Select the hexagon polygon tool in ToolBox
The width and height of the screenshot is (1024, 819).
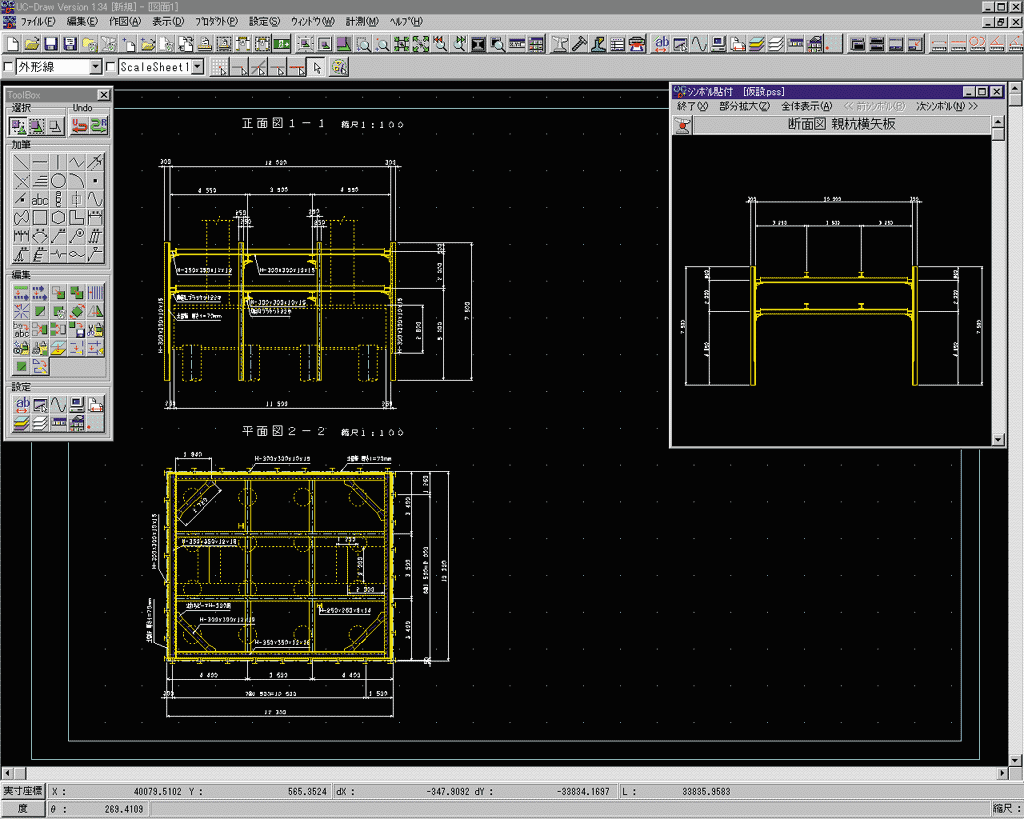coord(59,217)
